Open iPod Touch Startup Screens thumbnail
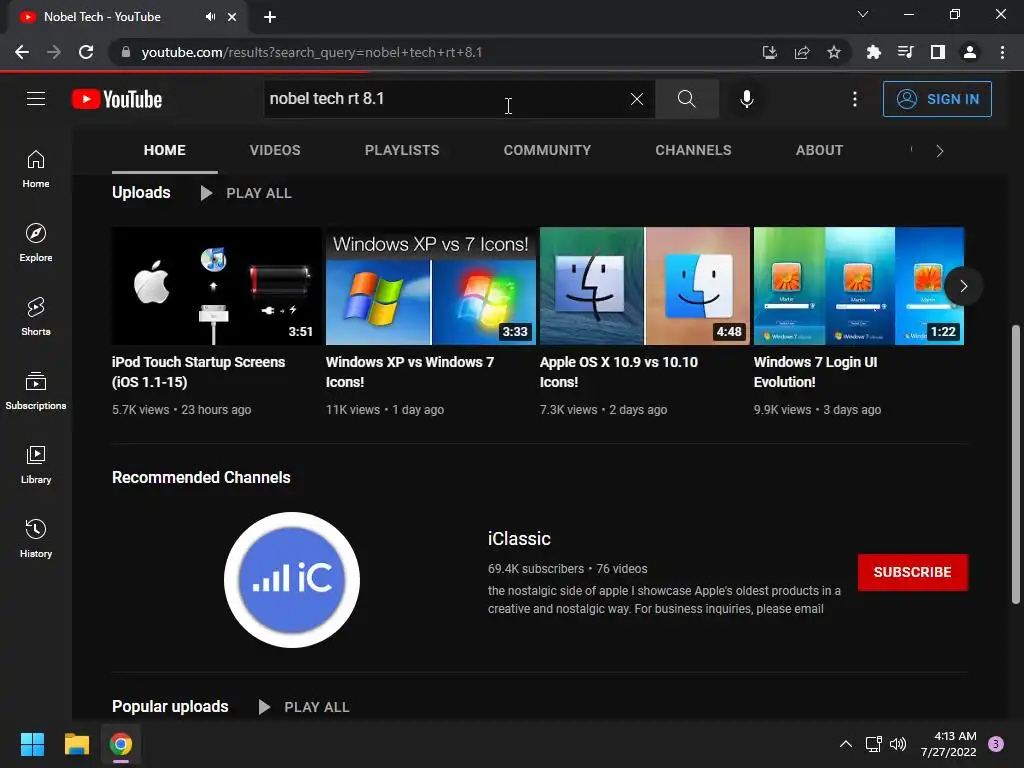This screenshot has width=1024, height=768. coord(217,286)
